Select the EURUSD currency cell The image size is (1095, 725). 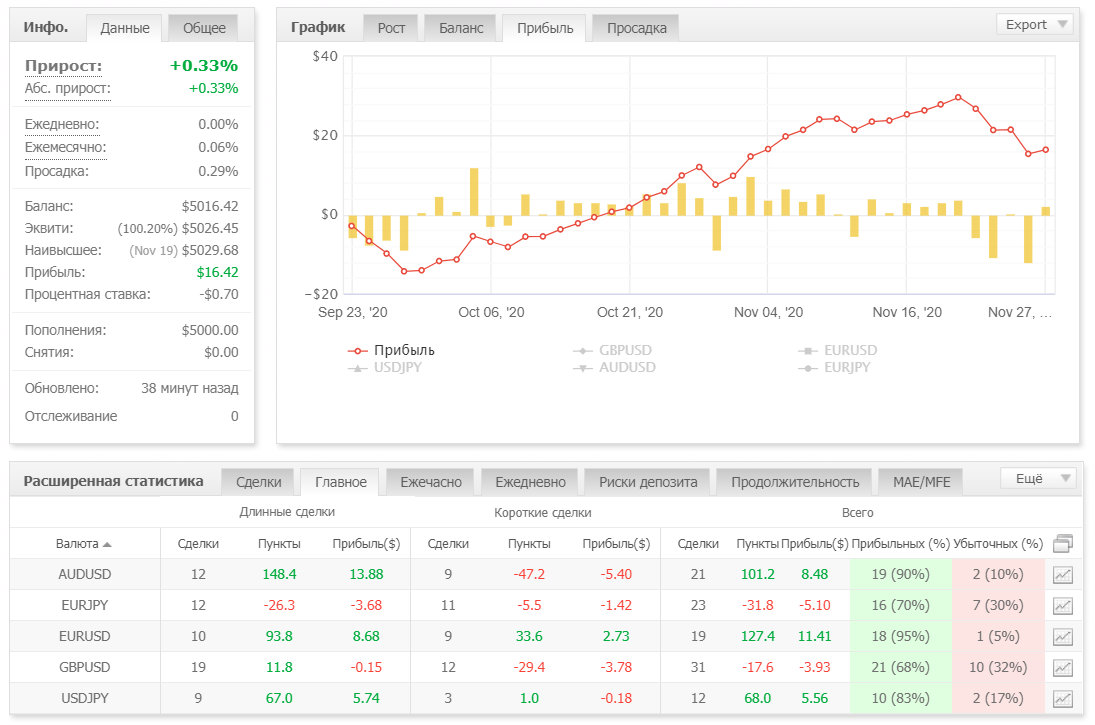click(x=84, y=636)
